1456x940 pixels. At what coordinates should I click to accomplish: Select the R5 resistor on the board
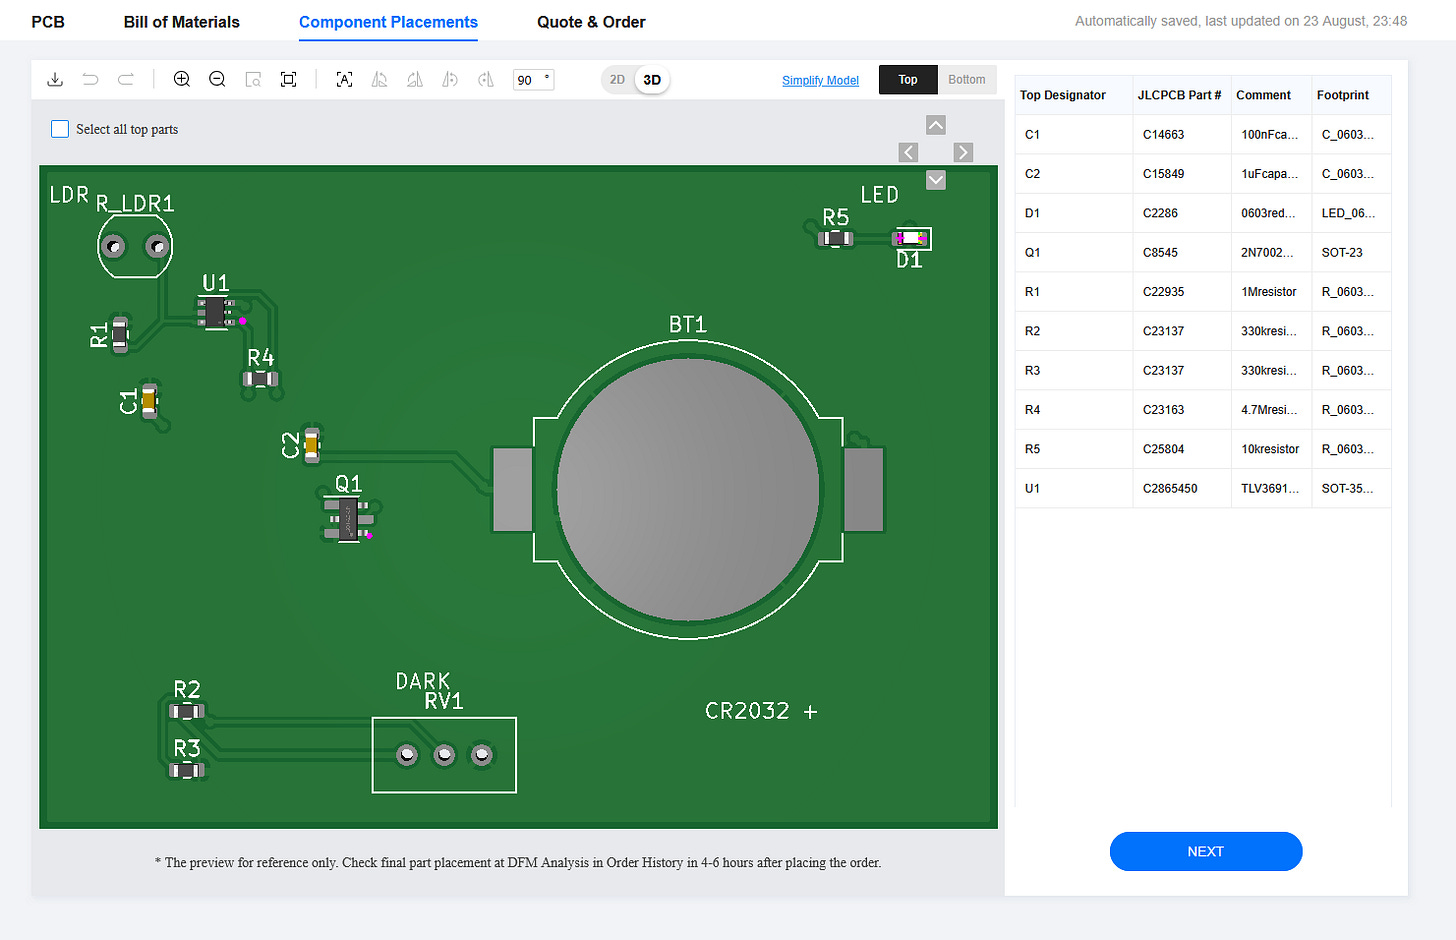[836, 238]
